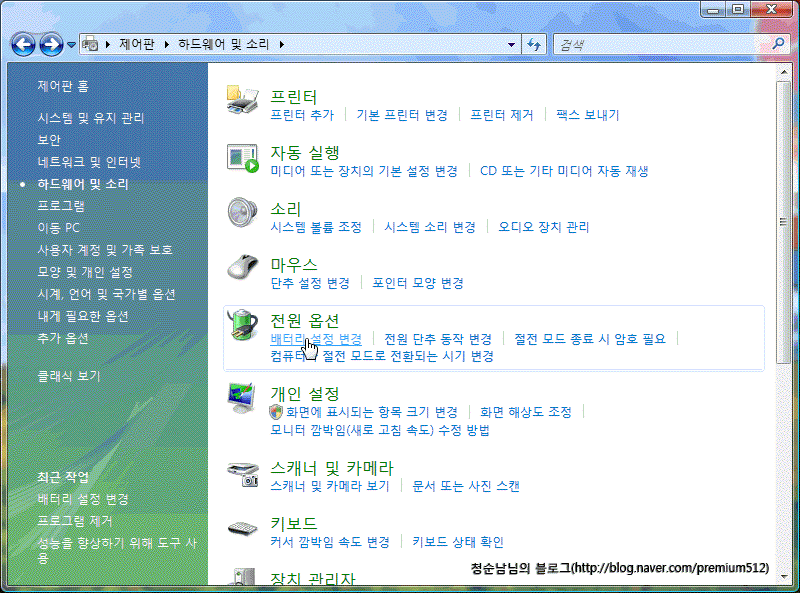Click the forward navigation arrow button
The width and height of the screenshot is (800, 593).
coord(51,44)
